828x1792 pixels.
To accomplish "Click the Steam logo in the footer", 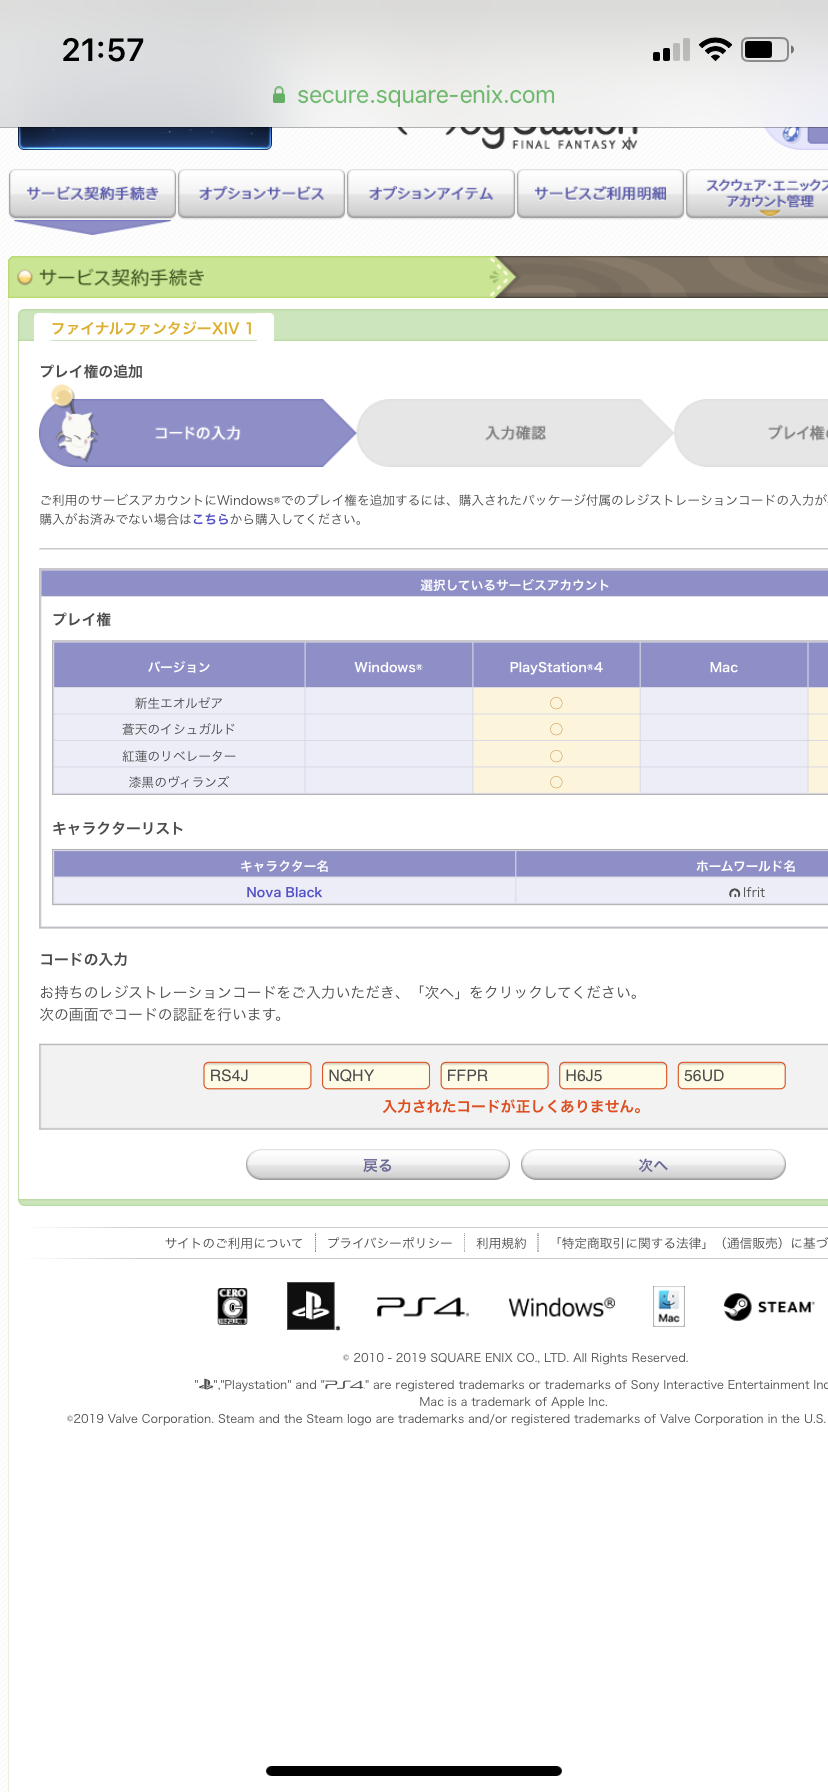I will 769,1306.
